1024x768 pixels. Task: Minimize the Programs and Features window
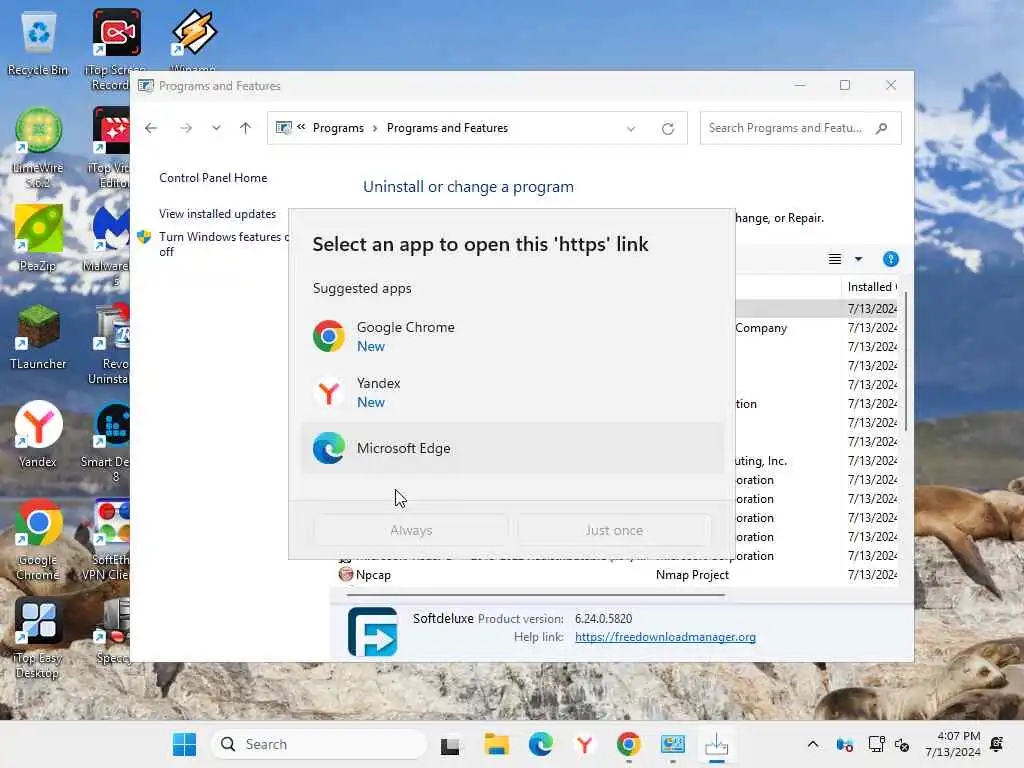(800, 86)
